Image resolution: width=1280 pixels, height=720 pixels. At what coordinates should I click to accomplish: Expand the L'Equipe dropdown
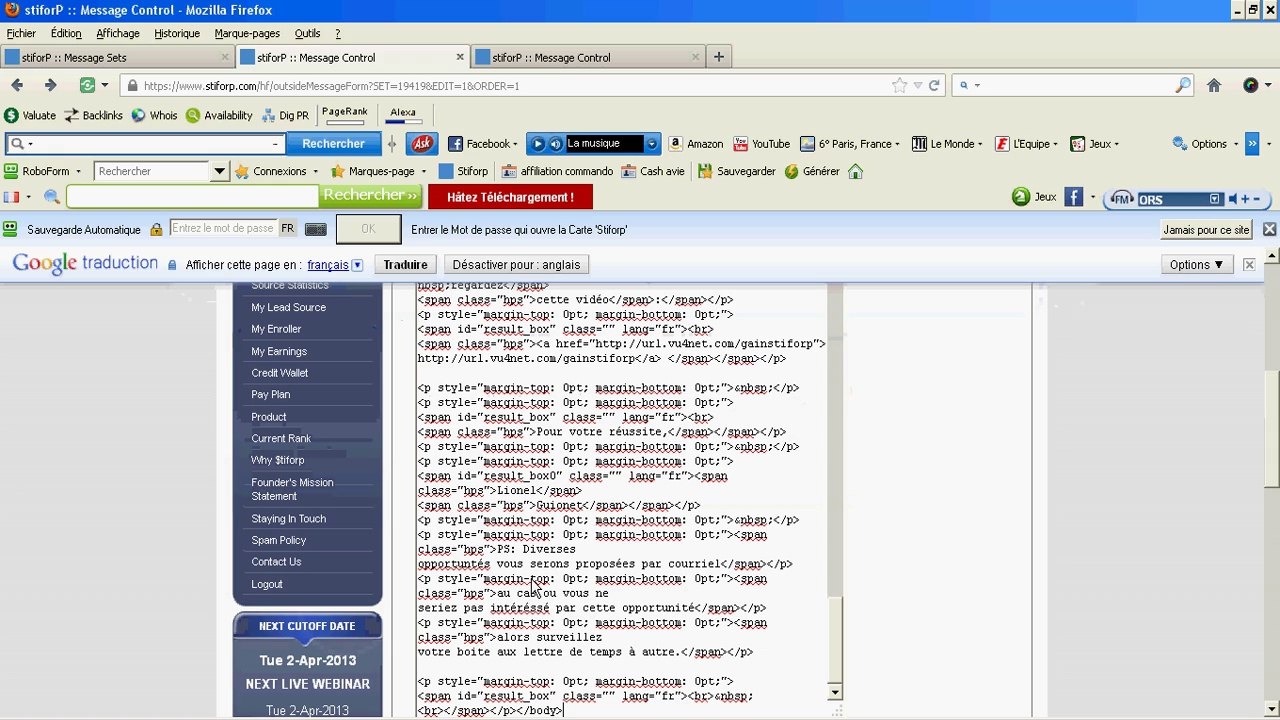tap(1055, 144)
